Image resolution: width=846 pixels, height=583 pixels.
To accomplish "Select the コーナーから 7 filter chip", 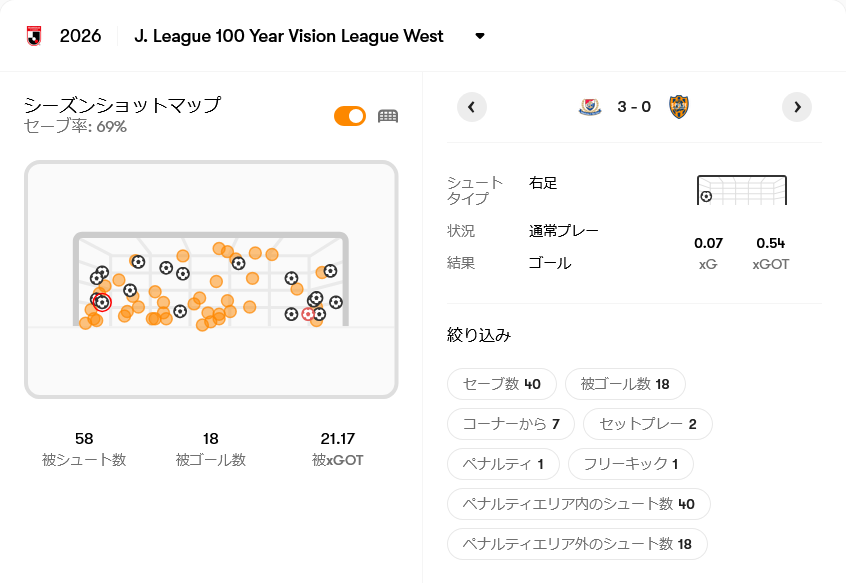I will tap(511, 424).
